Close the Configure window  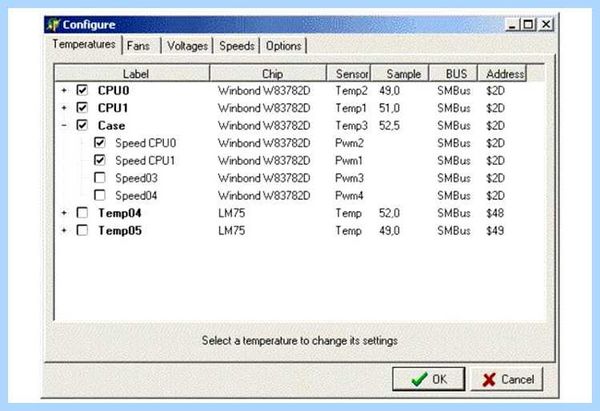click(546, 25)
